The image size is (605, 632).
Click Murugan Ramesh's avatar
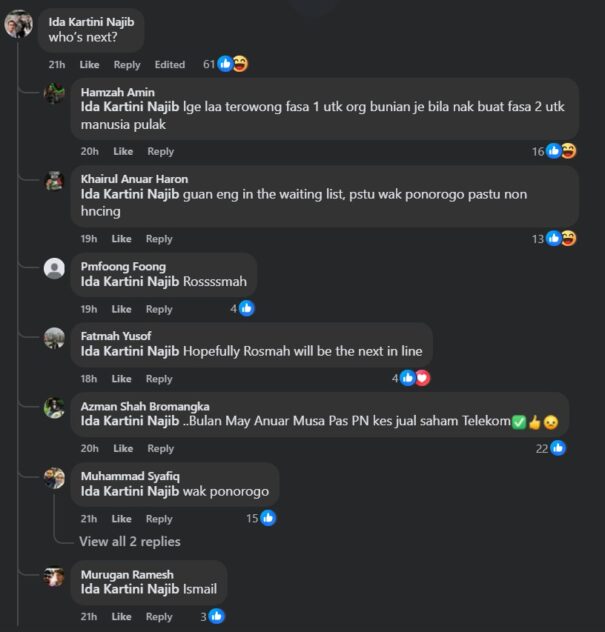tap(55, 576)
